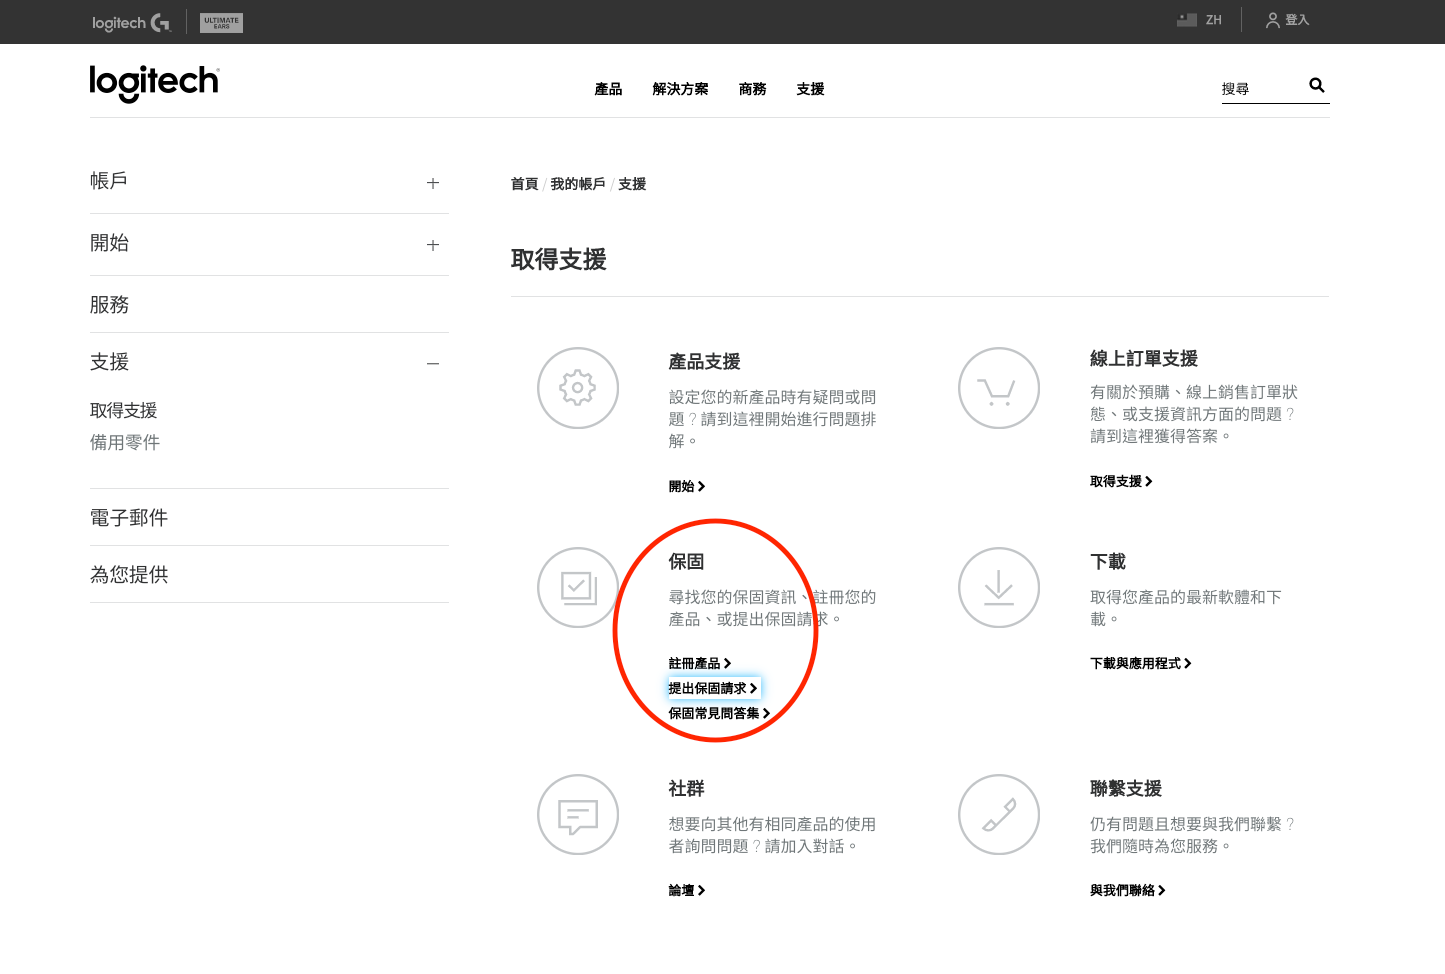Open the 支援 top navigation menu

tap(810, 89)
